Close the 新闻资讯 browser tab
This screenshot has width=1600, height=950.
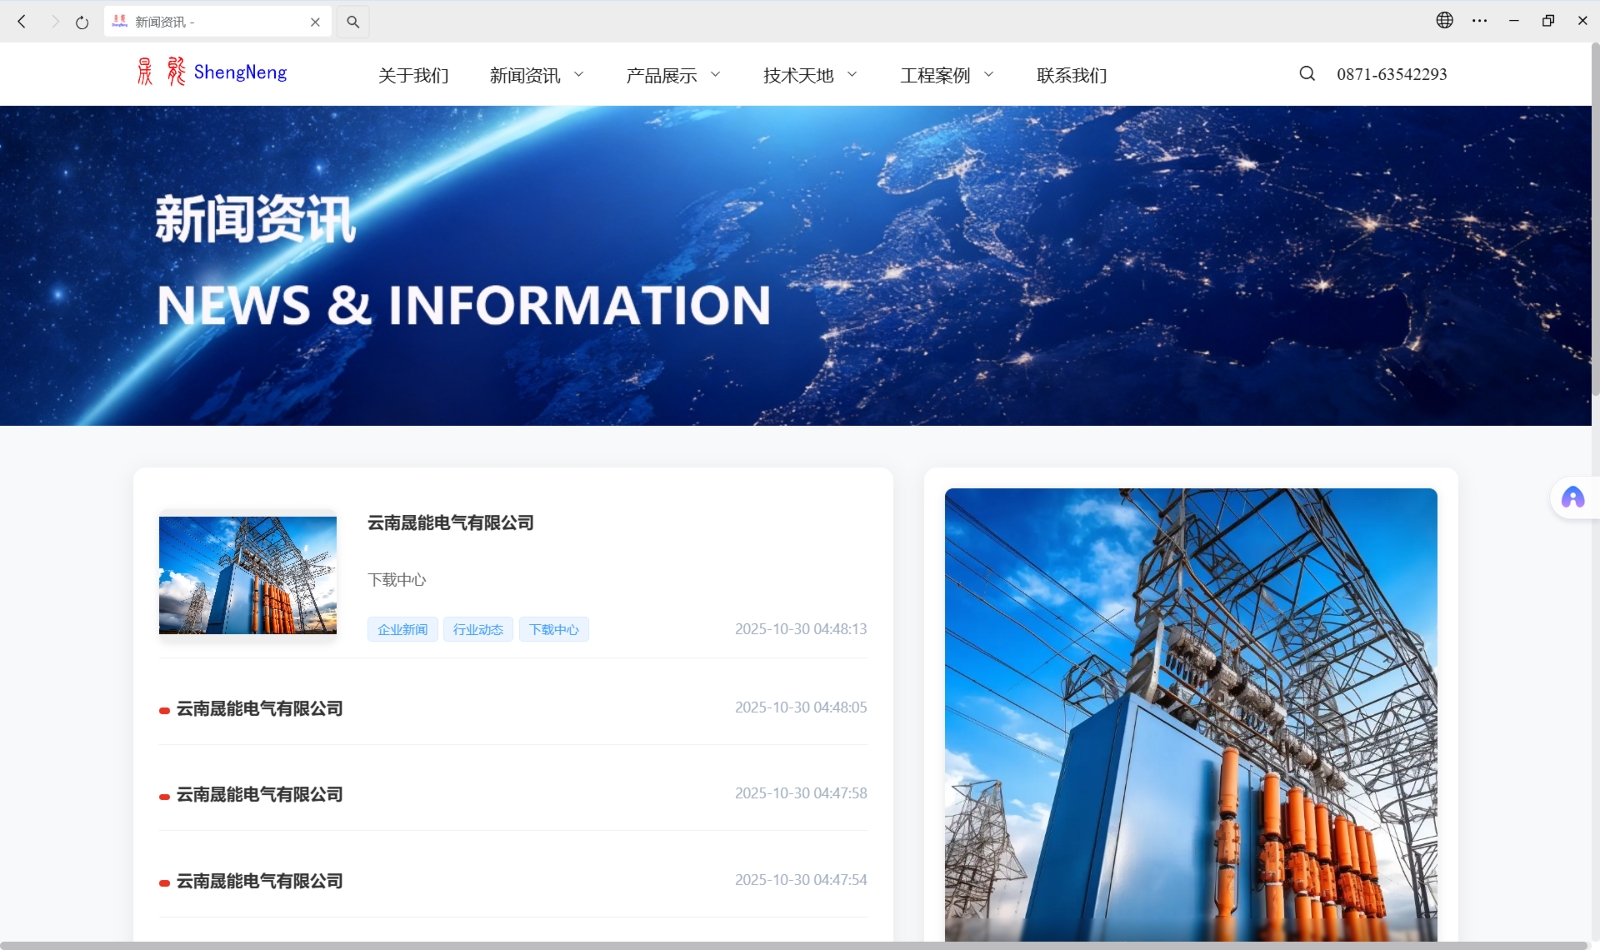[x=315, y=22]
